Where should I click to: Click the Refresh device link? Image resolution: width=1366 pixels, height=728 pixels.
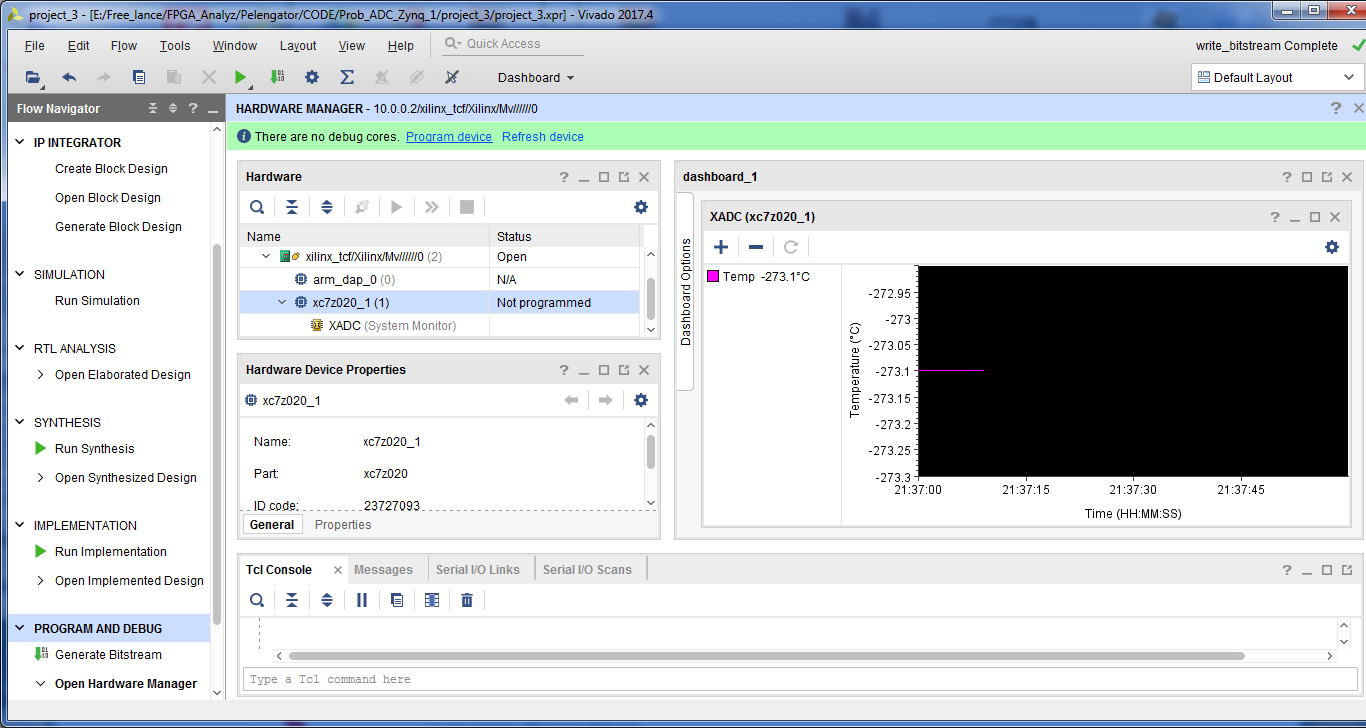tap(543, 137)
